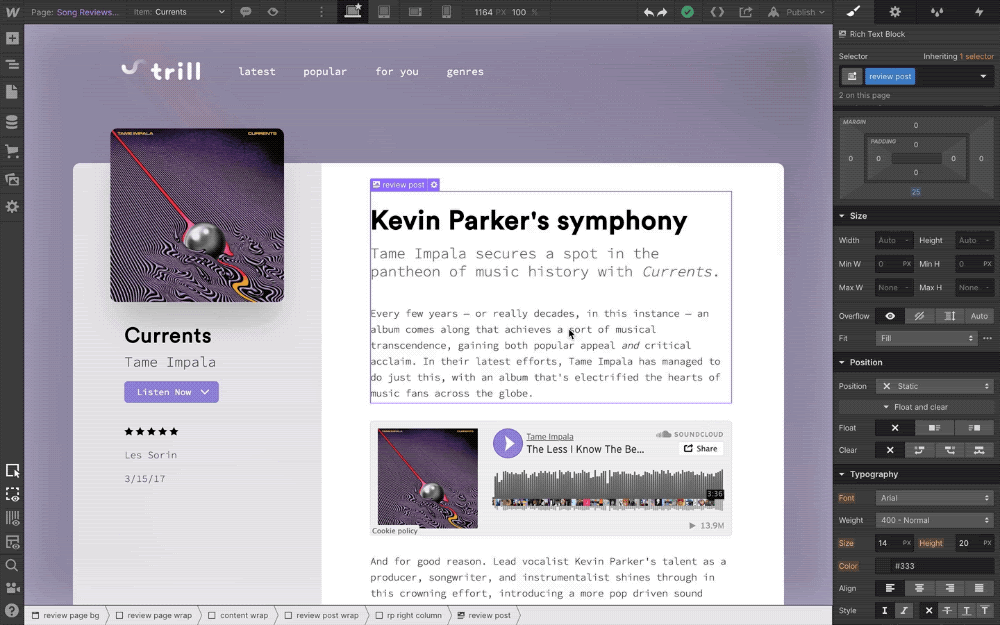The image size is (1000, 625).
Task: Open project Settings gear in left sidebar
Action: tap(12, 207)
